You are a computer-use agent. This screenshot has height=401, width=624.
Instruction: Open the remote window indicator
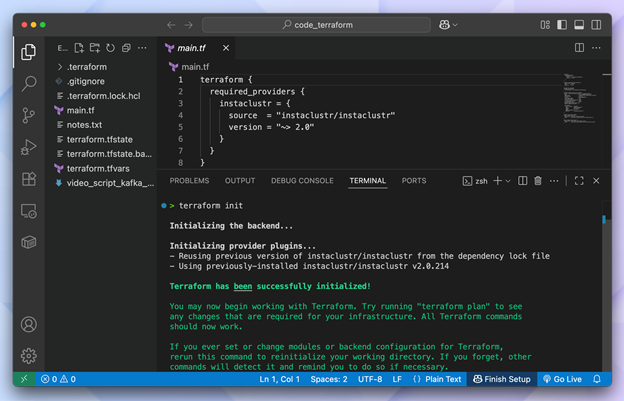click(24, 379)
